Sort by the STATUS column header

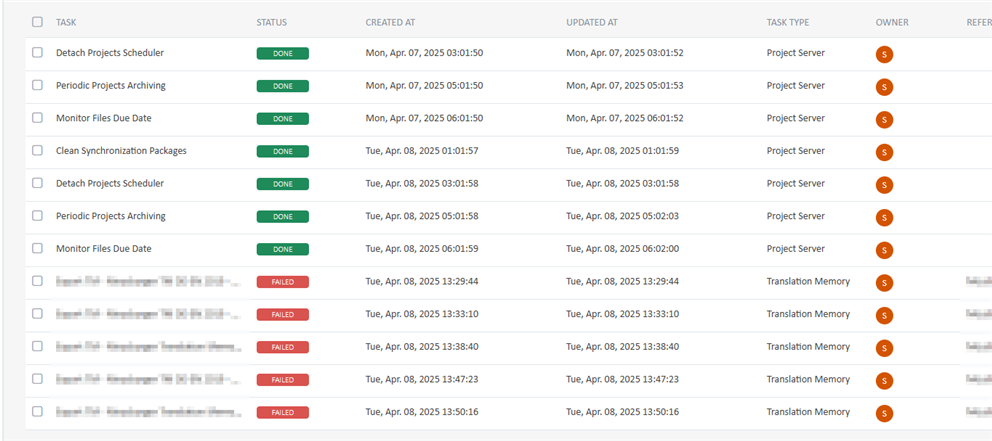[271, 22]
